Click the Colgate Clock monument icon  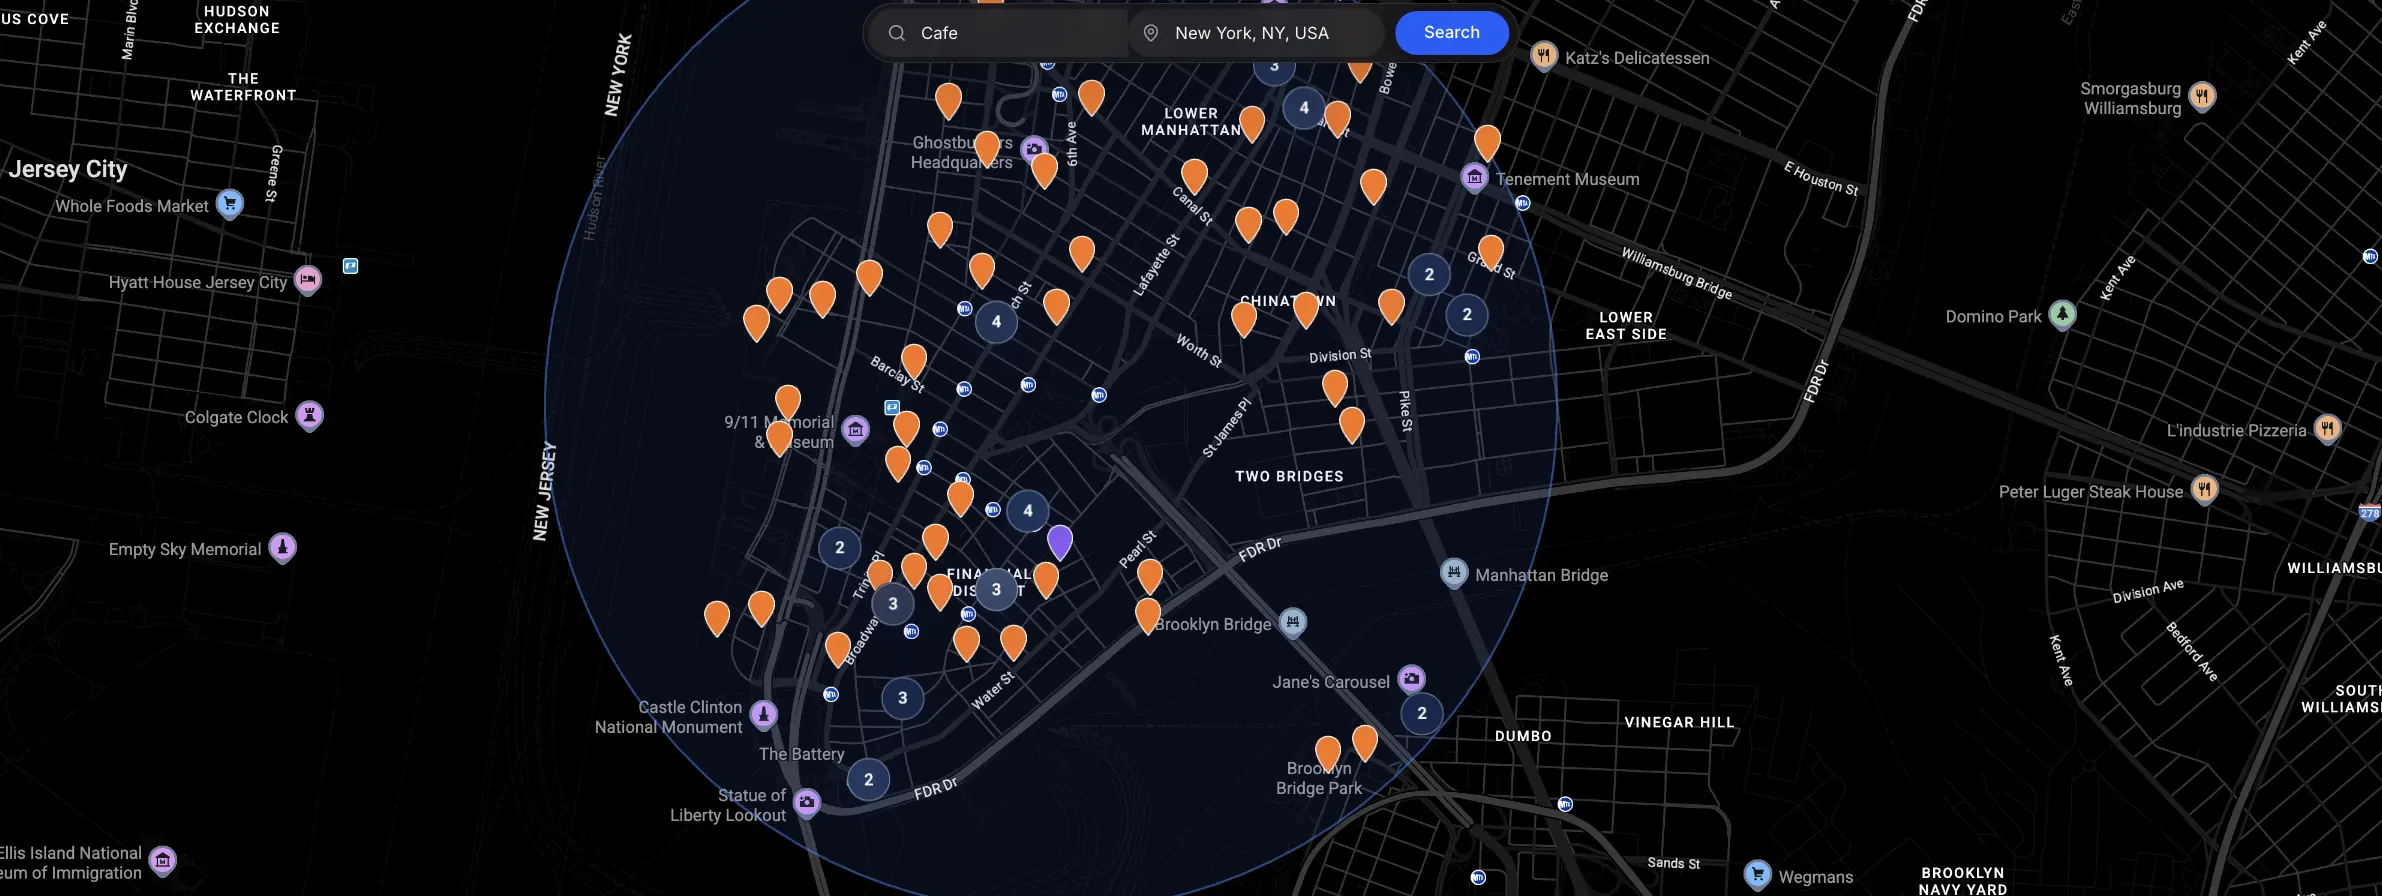click(310, 415)
